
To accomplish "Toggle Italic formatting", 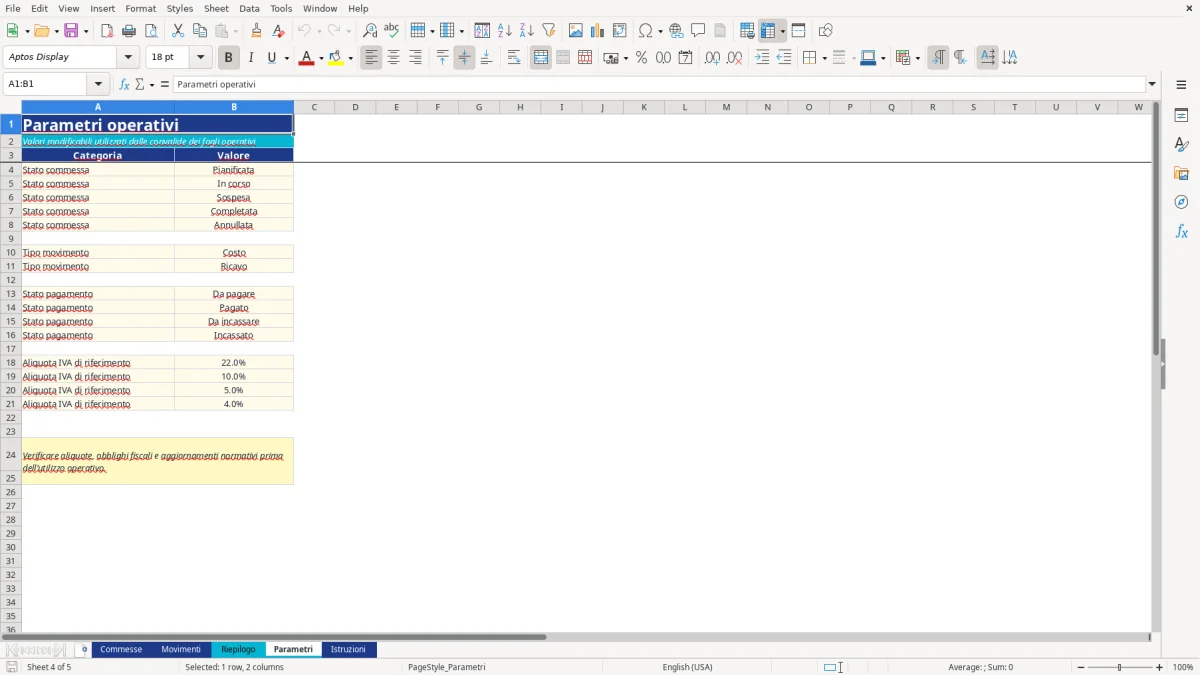I will pos(251,58).
